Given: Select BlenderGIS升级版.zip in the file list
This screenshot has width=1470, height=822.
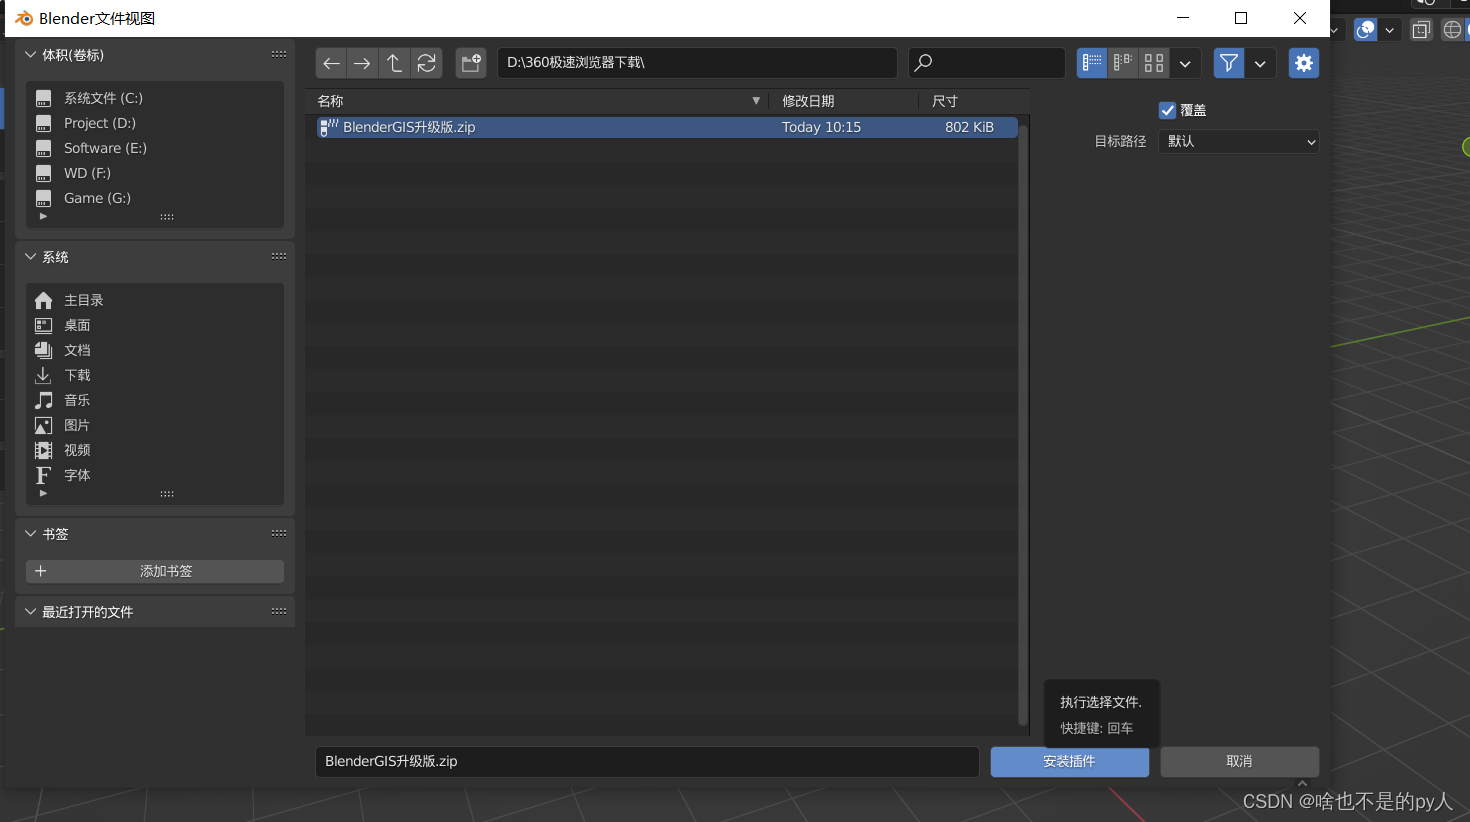Looking at the screenshot, I should [667, 127].
